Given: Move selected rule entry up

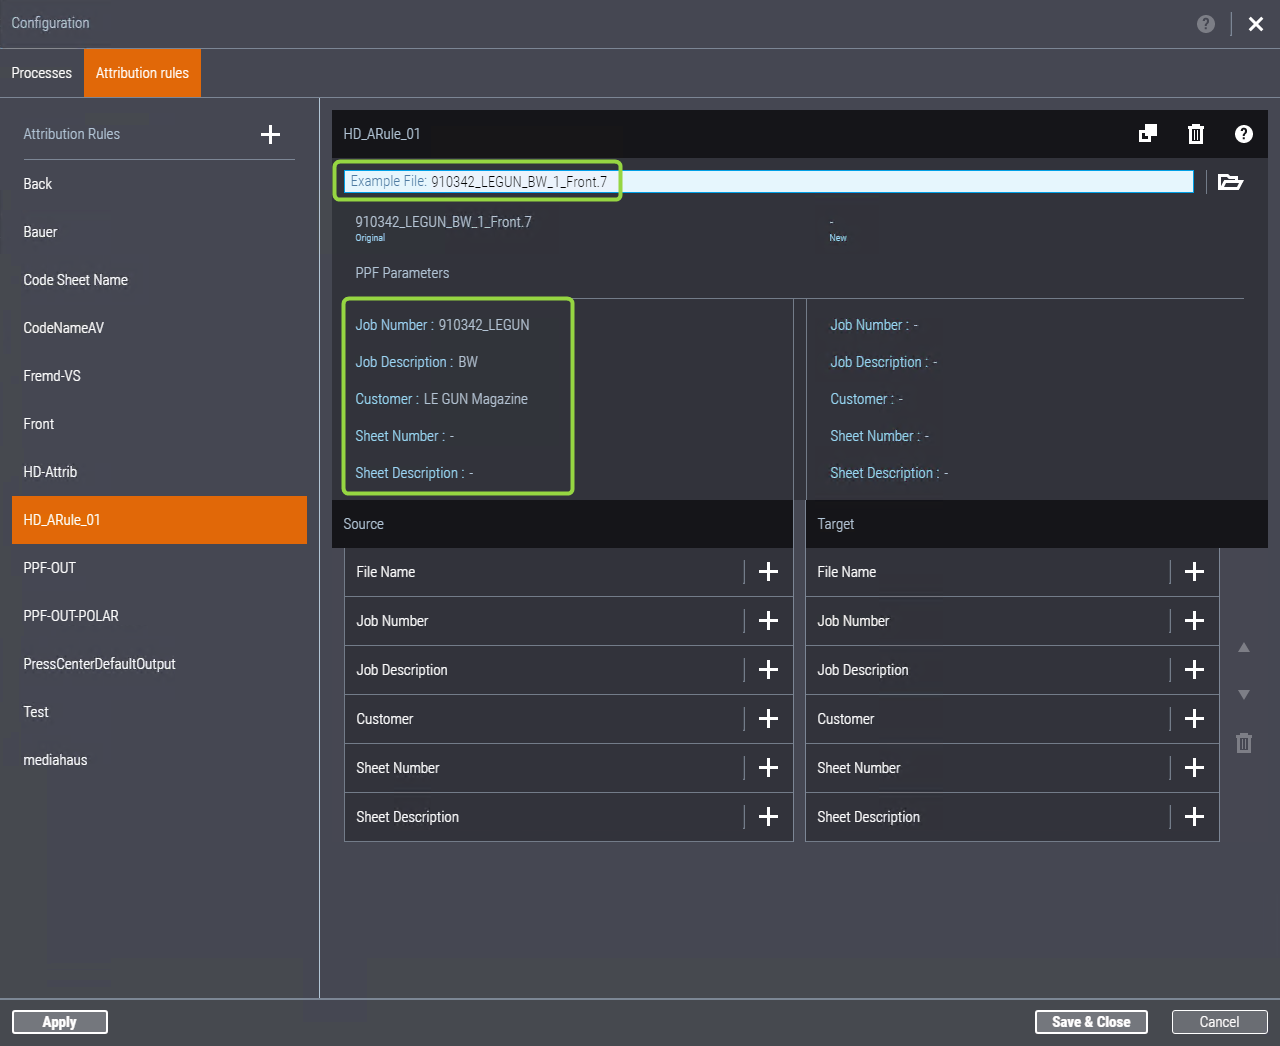Looking at the screenshot, I should point(1244,648).
